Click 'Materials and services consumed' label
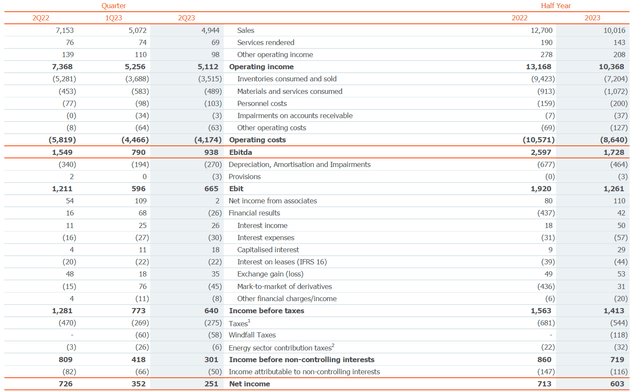This screenshot has height=392, width=640. (290, 91)
